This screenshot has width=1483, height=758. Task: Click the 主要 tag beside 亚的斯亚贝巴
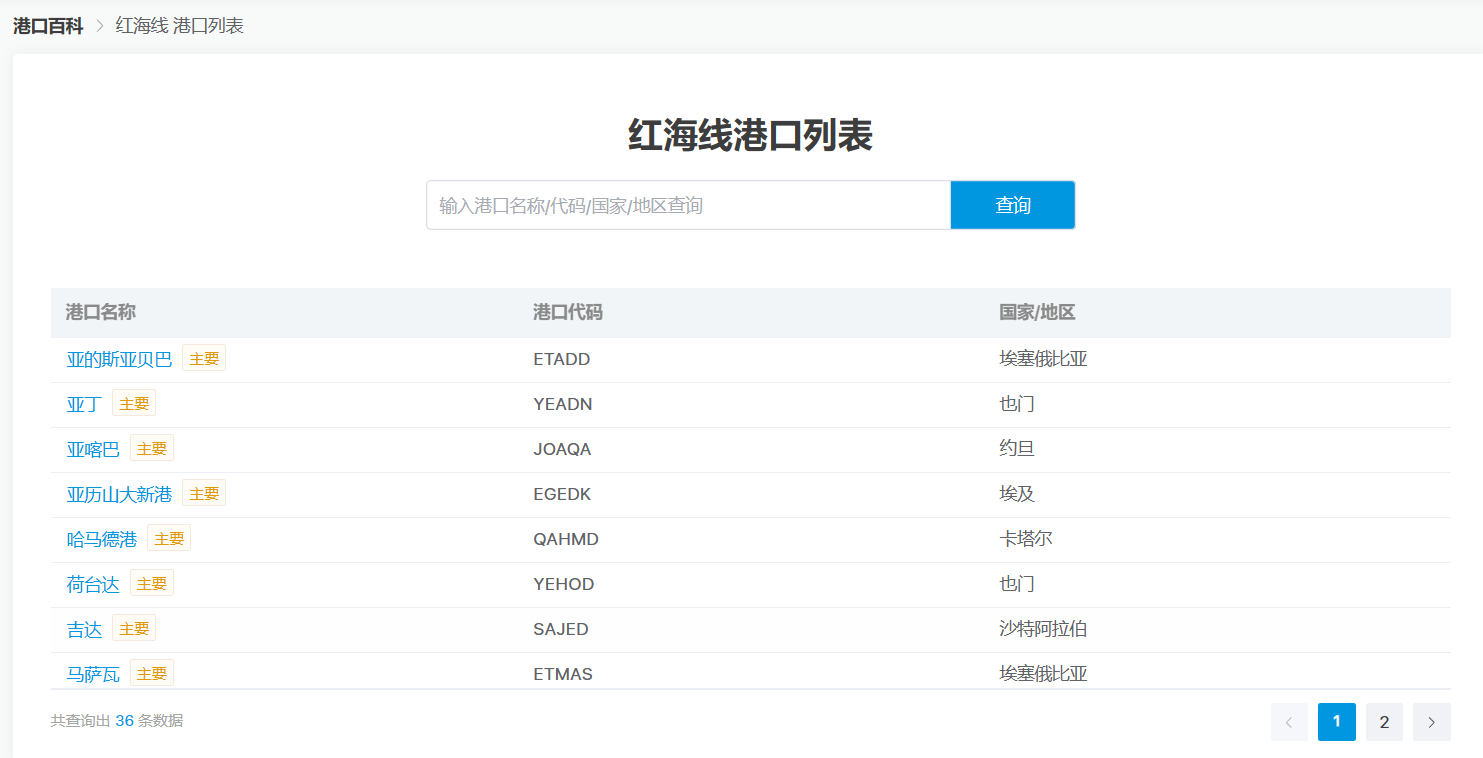click(x=204, y=358)
